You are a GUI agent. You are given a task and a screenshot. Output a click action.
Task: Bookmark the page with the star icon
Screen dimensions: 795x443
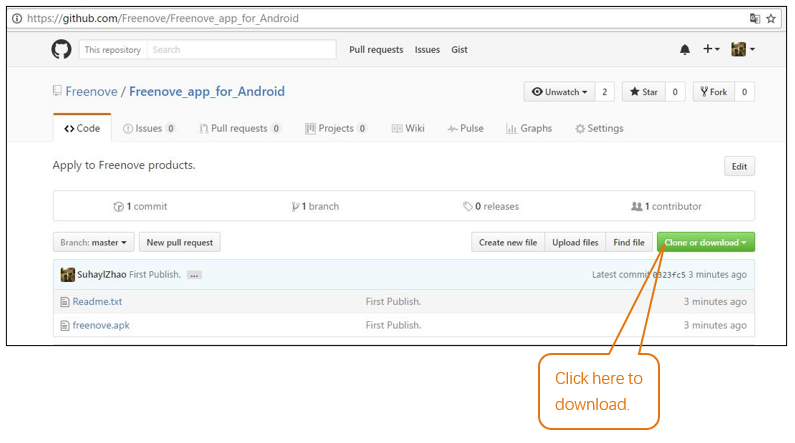pyautogui.click(x=771, y=19)
